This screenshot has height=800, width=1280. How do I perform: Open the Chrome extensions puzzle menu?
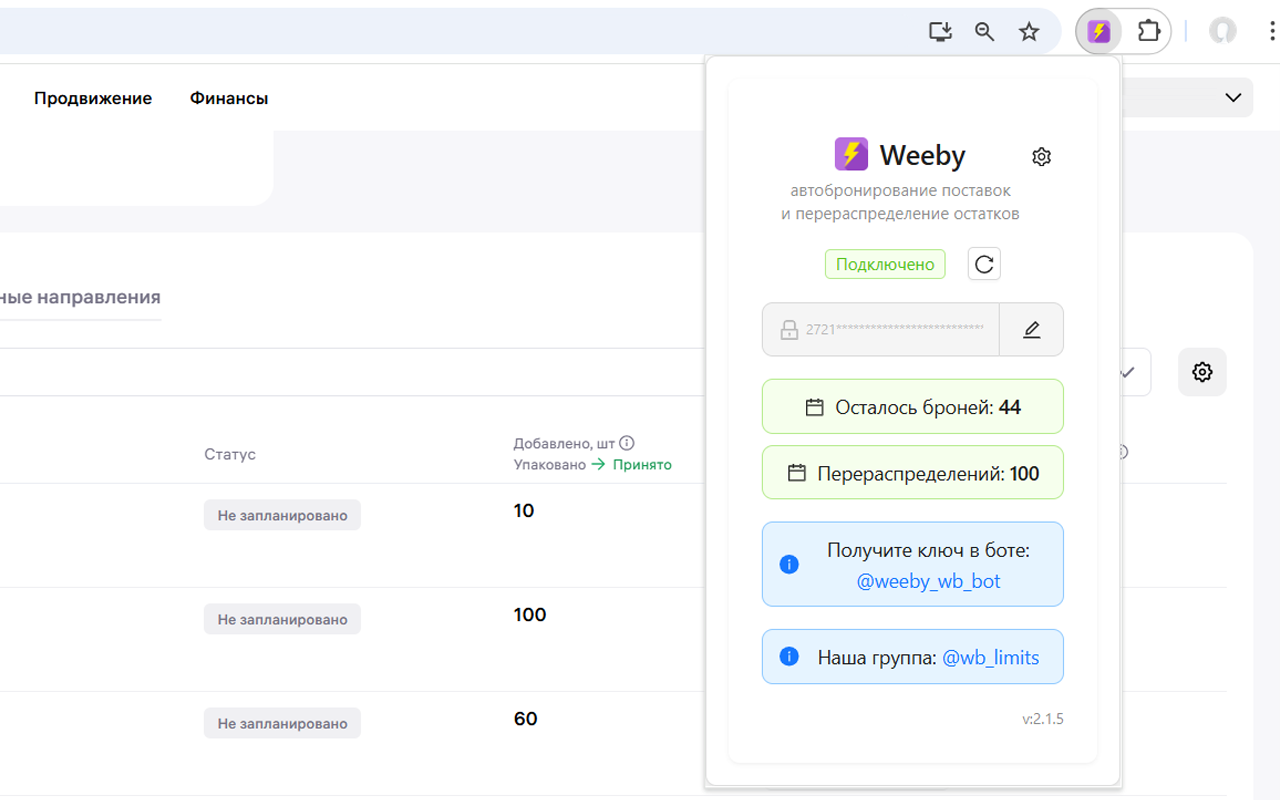pyautogui.click(x=1149, y=32)
